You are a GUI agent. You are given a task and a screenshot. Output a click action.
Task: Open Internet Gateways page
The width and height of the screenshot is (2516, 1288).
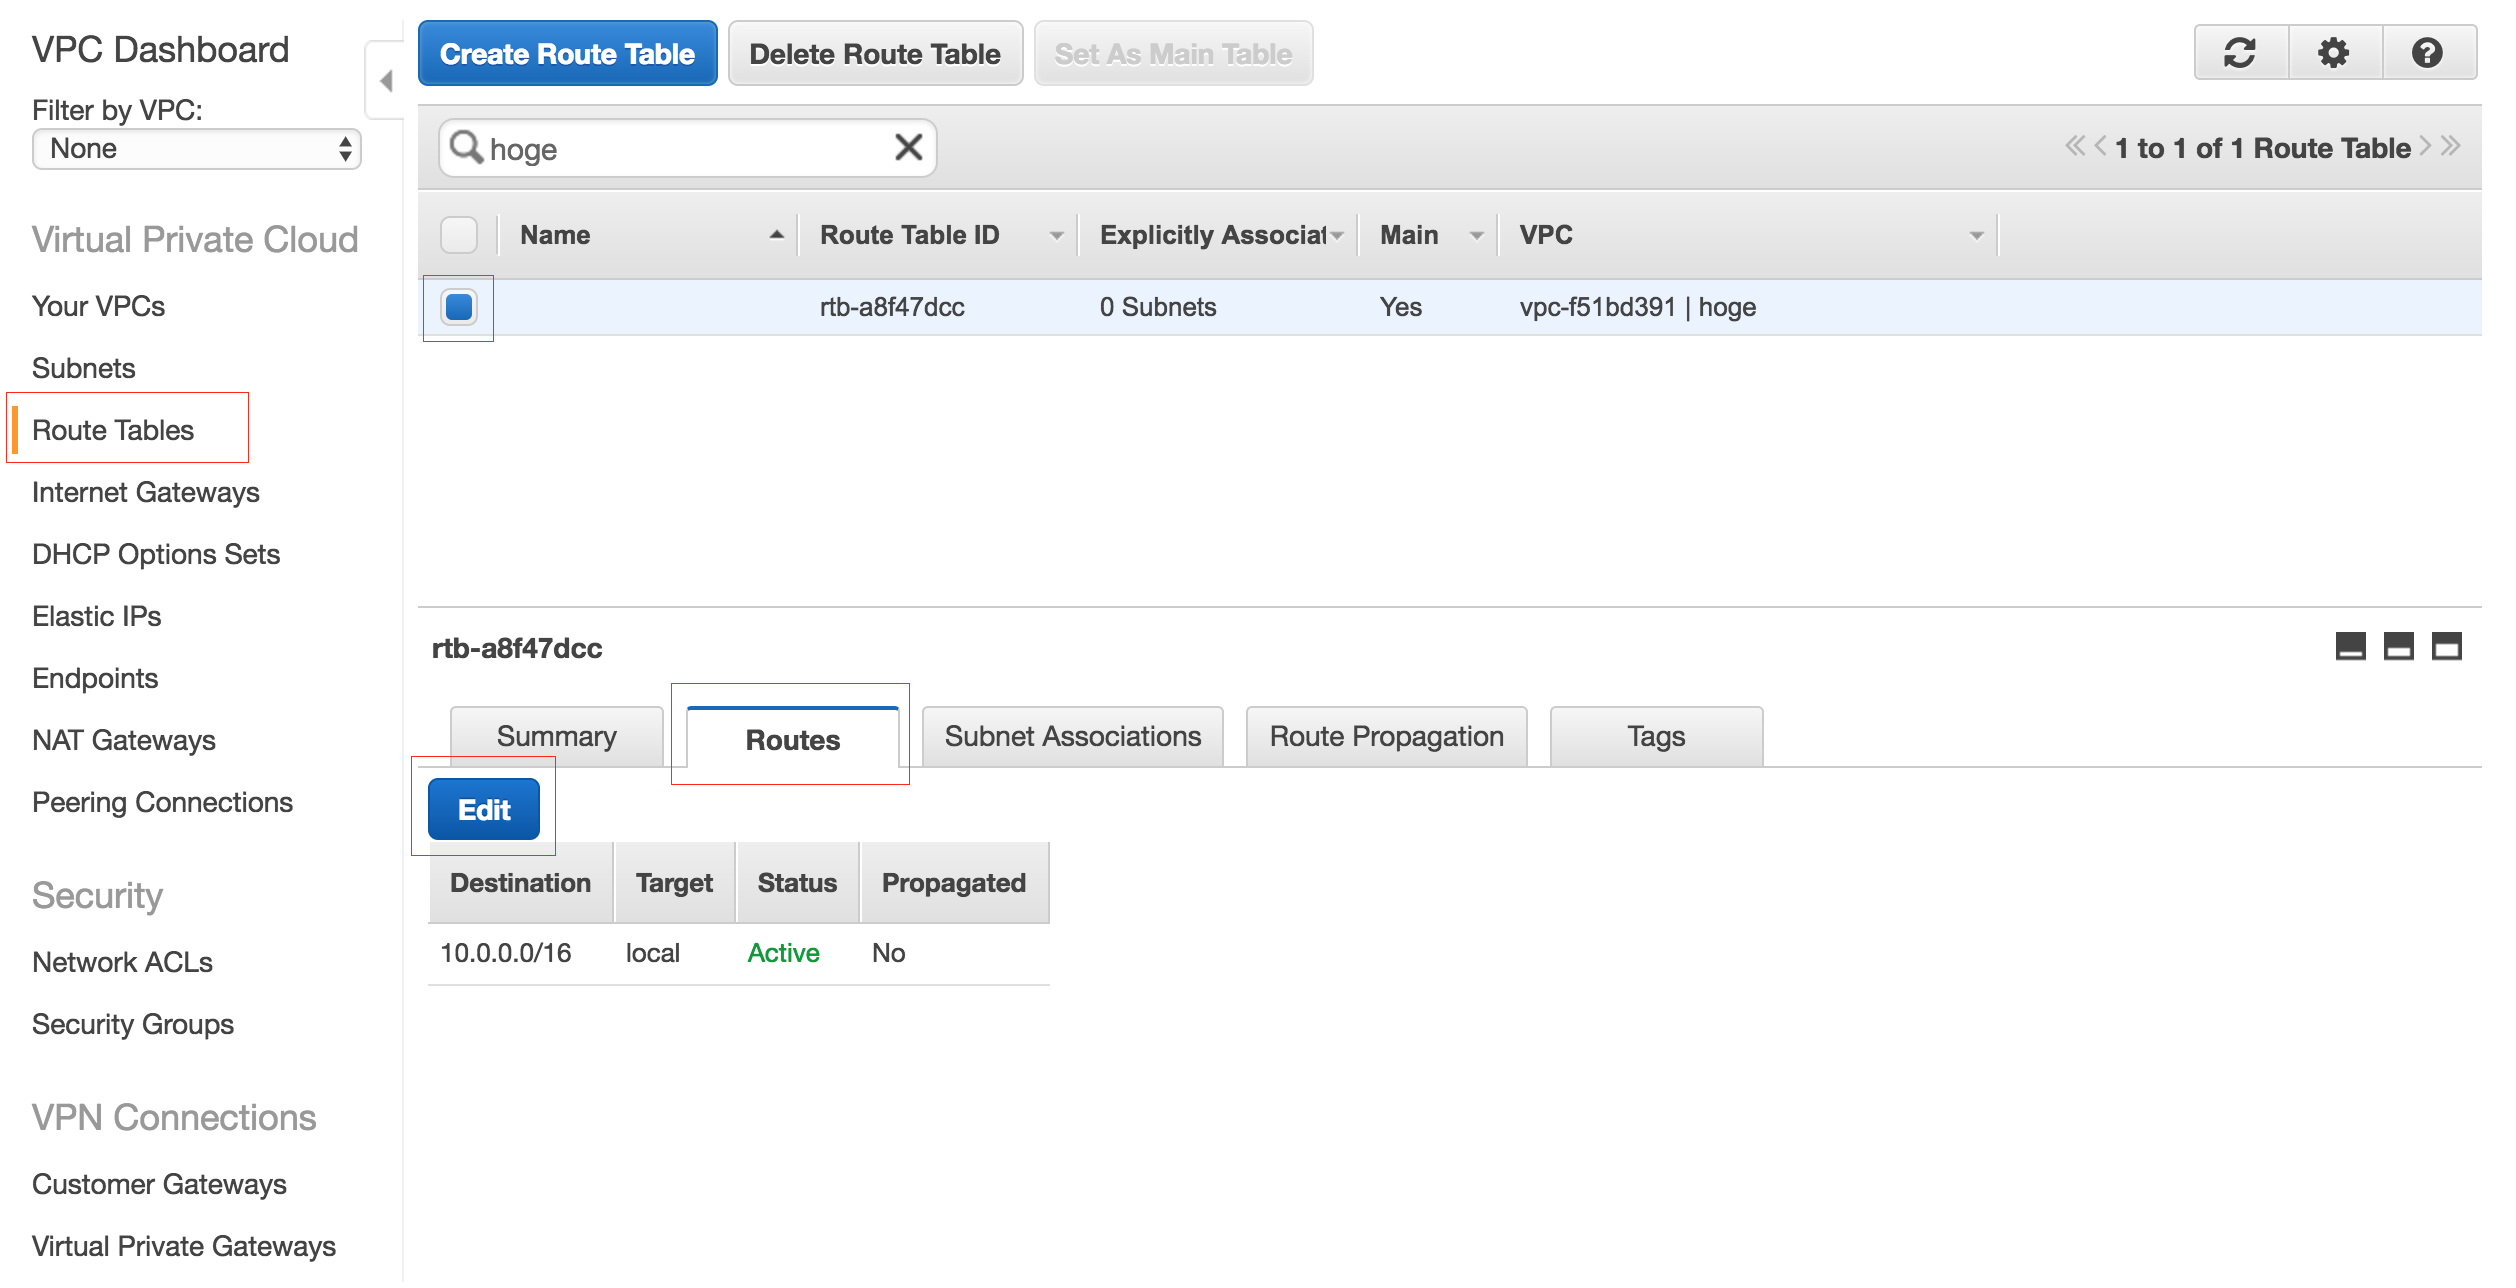[146, 492]
